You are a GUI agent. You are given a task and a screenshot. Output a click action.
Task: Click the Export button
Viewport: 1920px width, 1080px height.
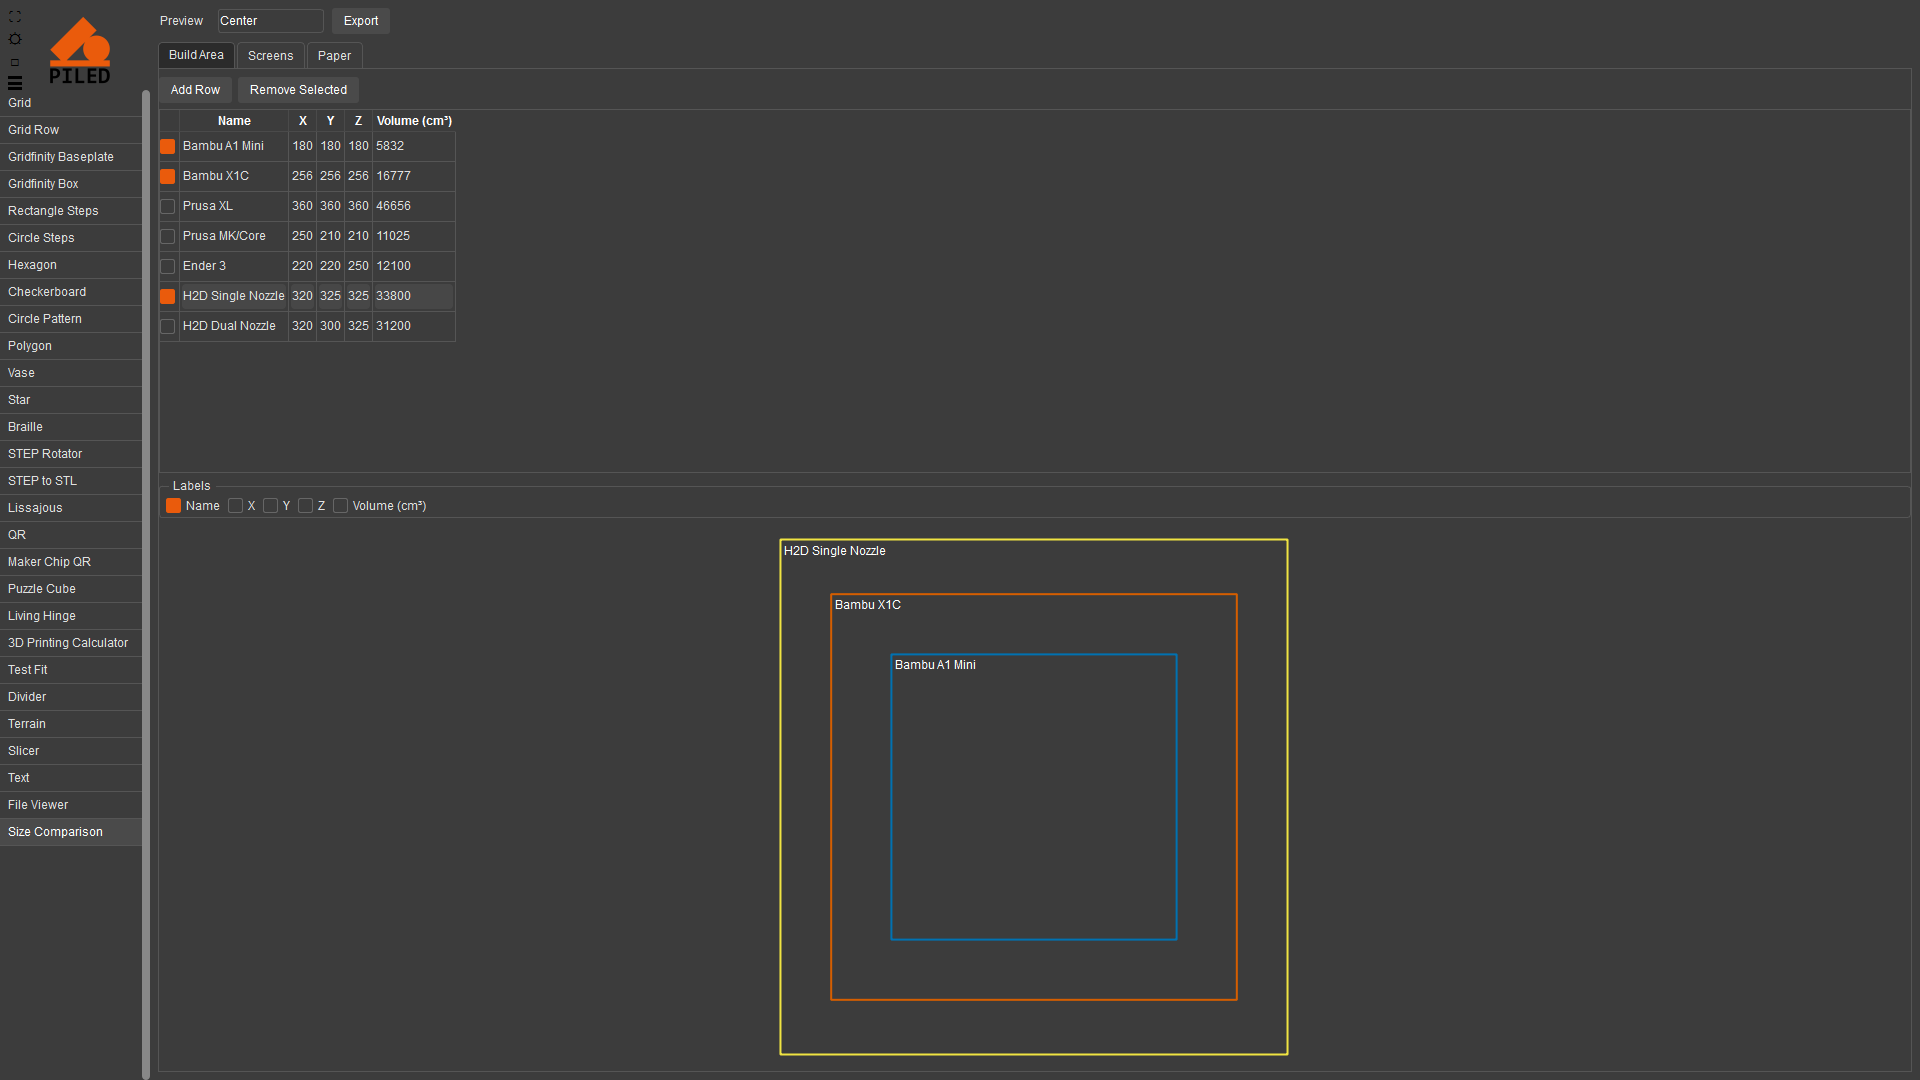coord(361,21)
